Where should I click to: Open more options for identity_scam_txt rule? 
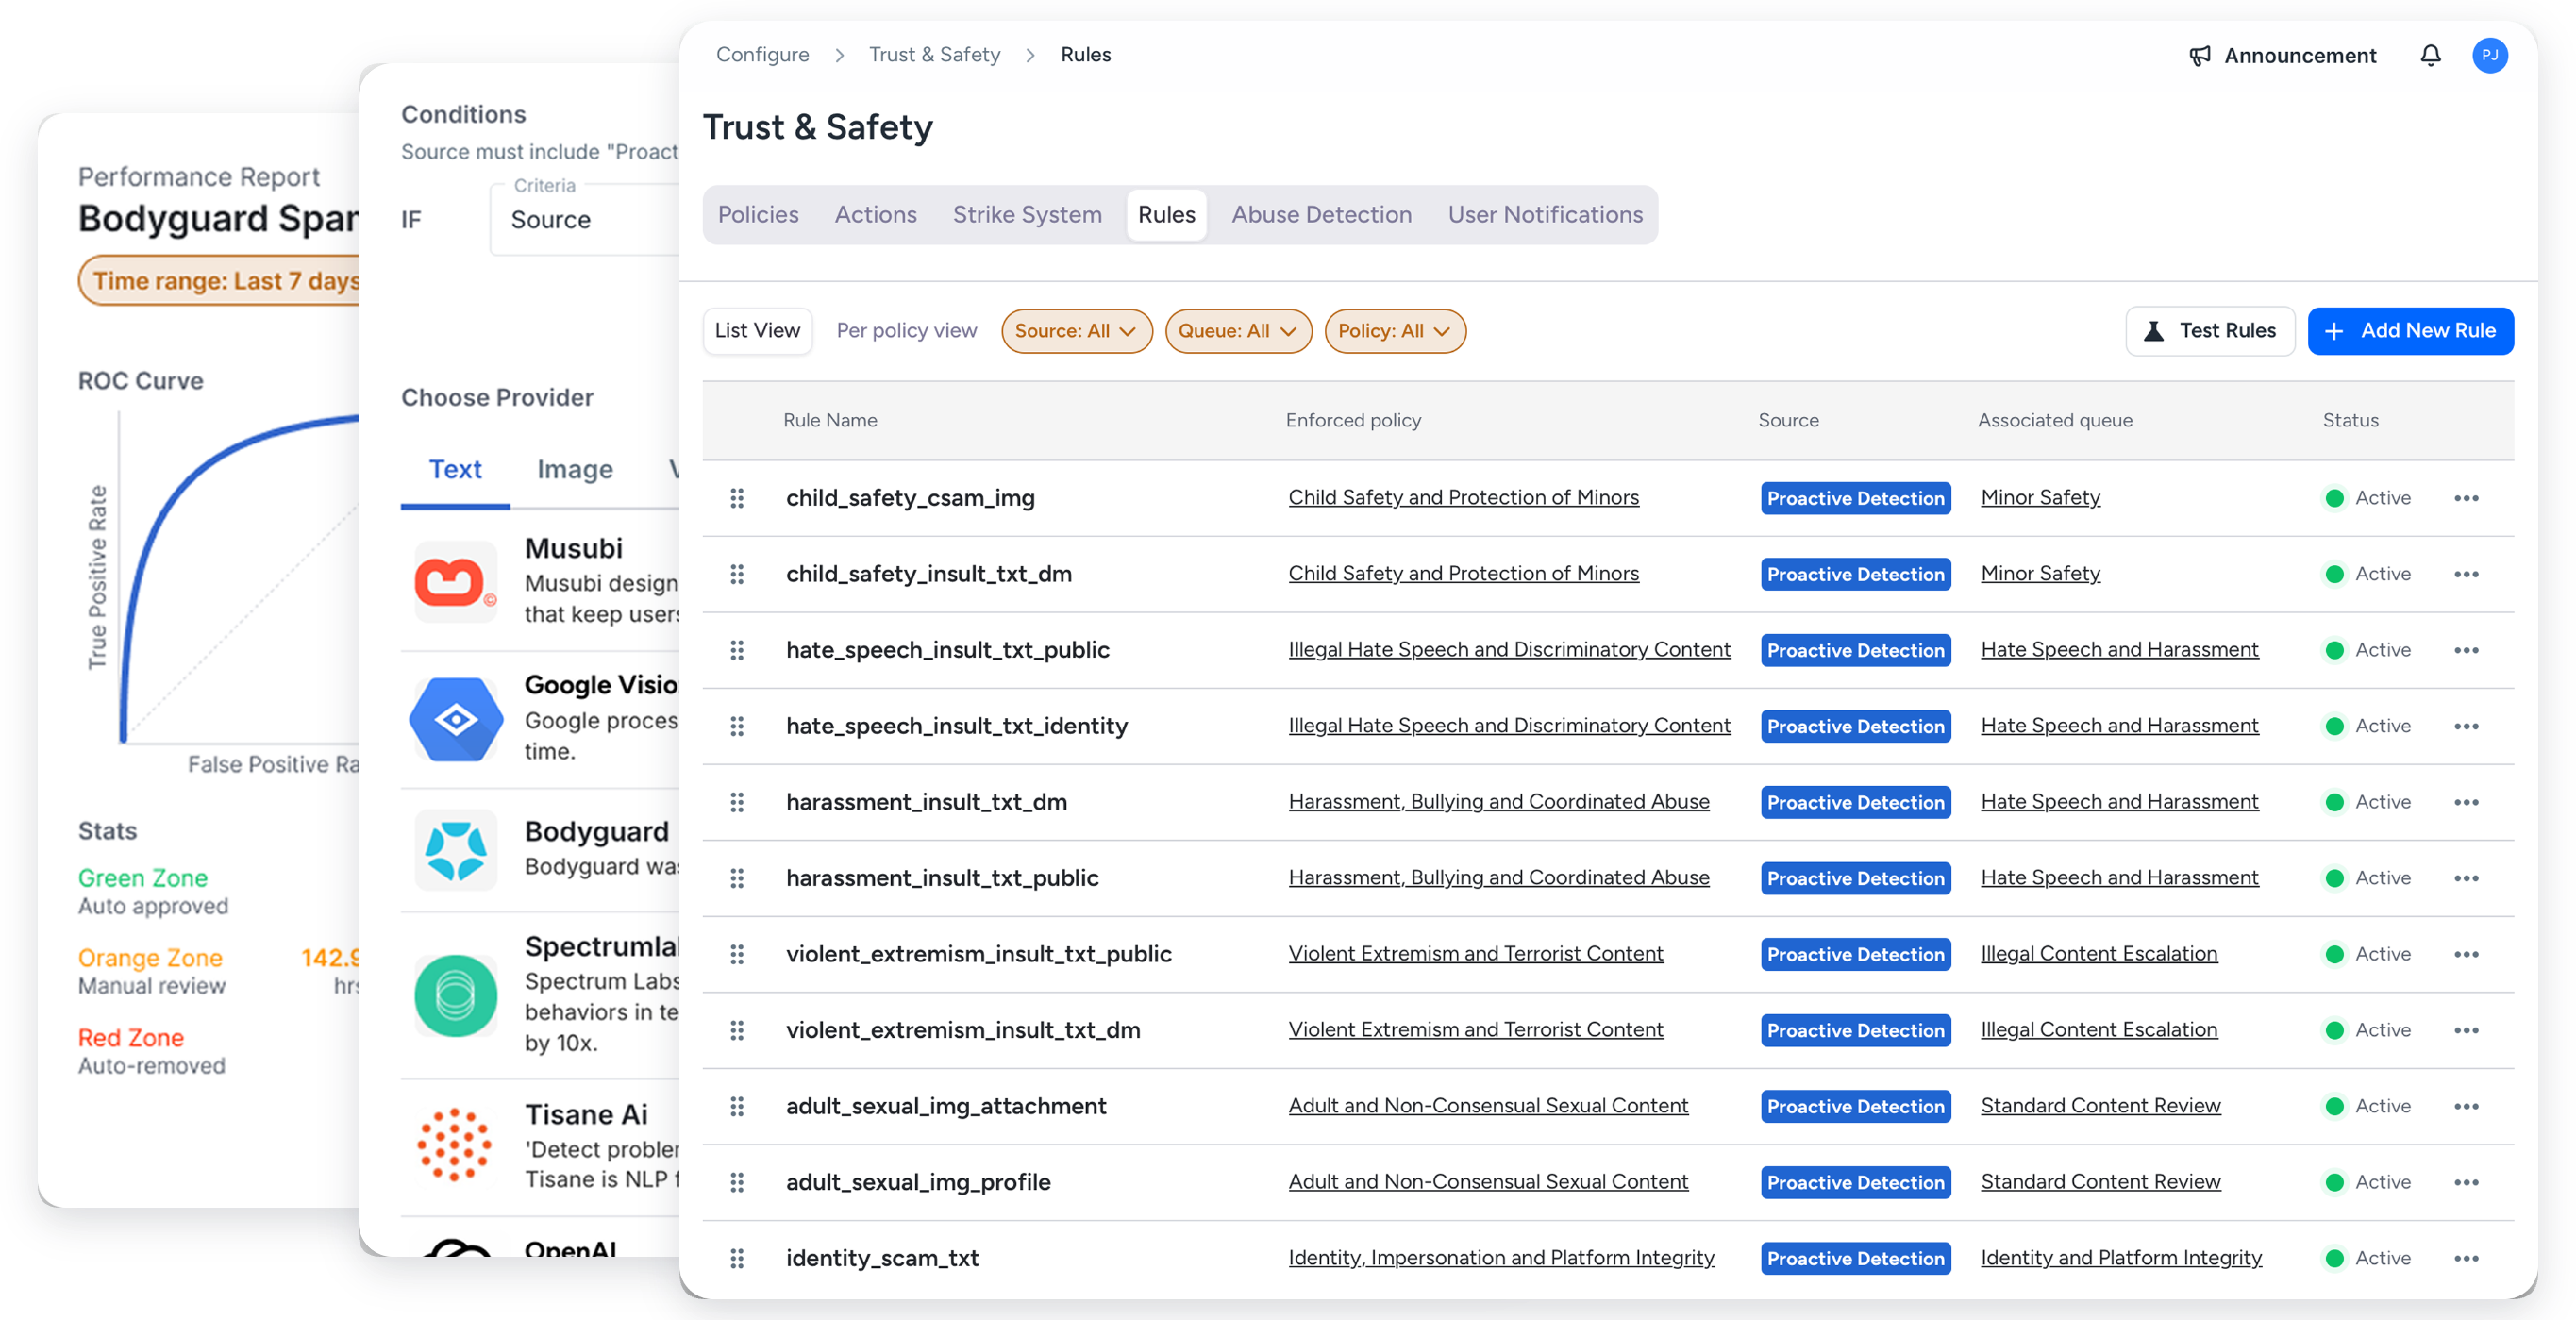pos(2466,1258)
